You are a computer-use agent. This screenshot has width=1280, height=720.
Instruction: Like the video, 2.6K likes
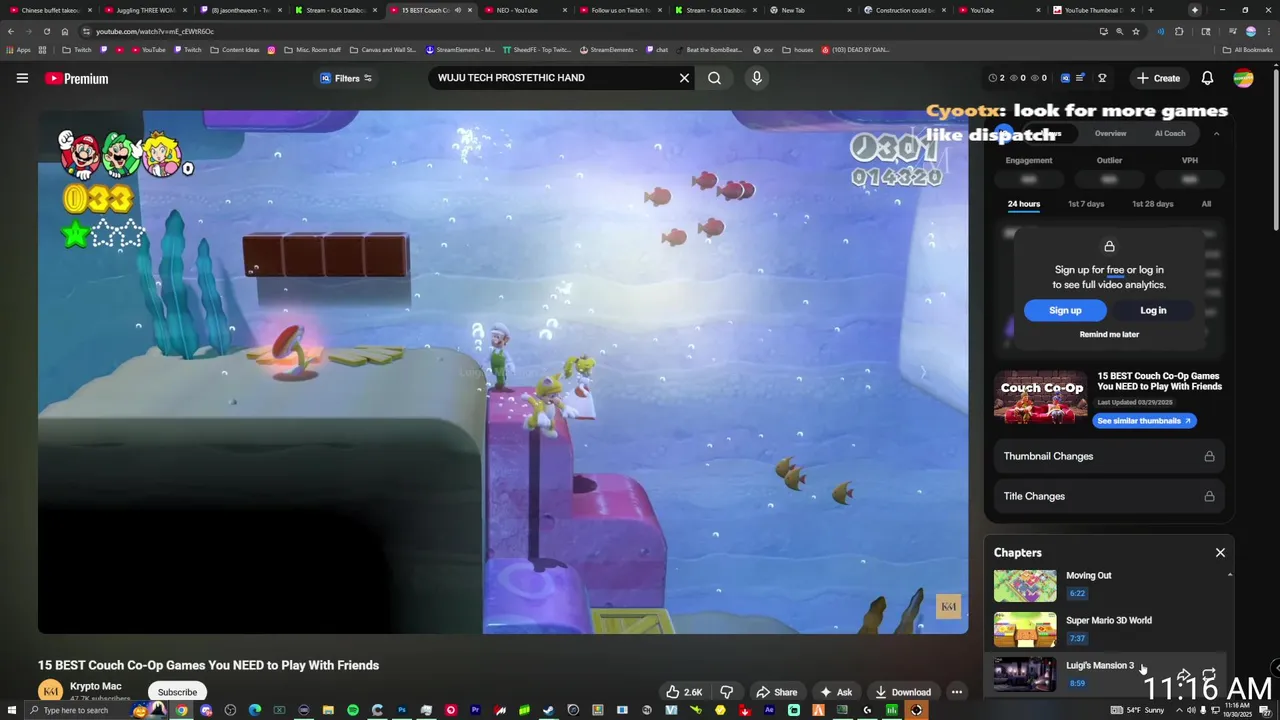tap(685, 692)
